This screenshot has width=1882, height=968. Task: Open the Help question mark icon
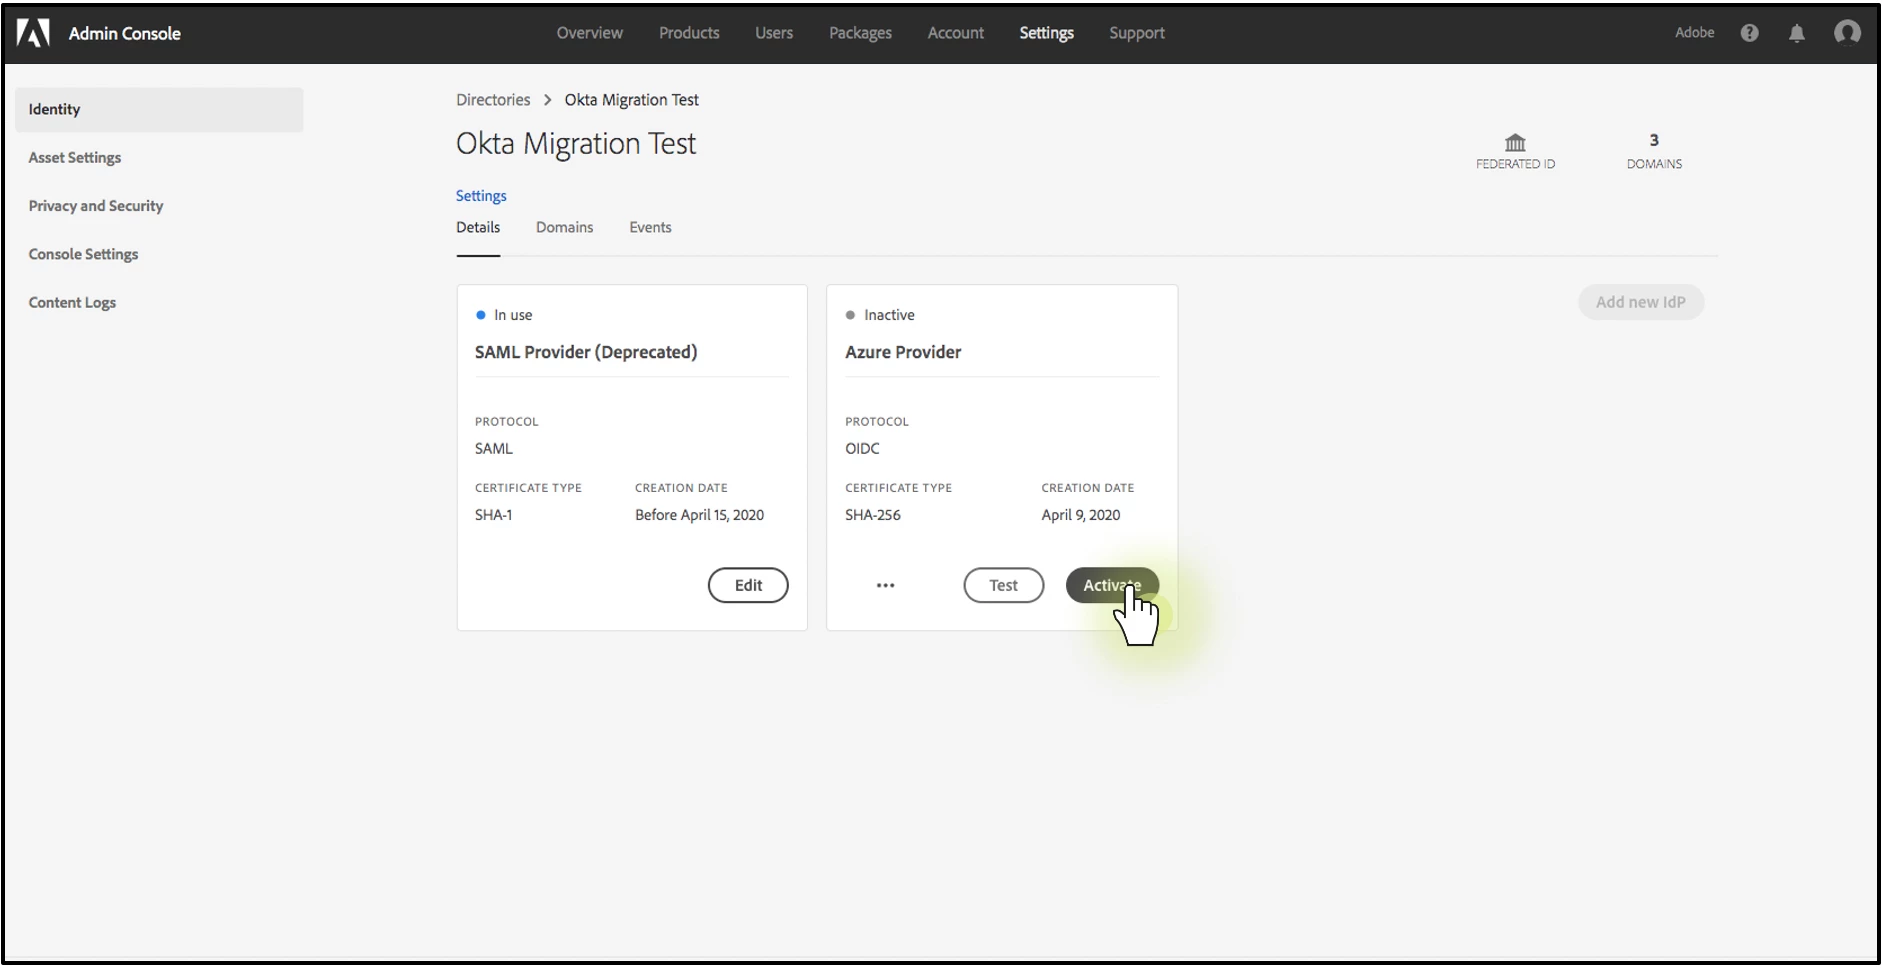coord(1749,33)
